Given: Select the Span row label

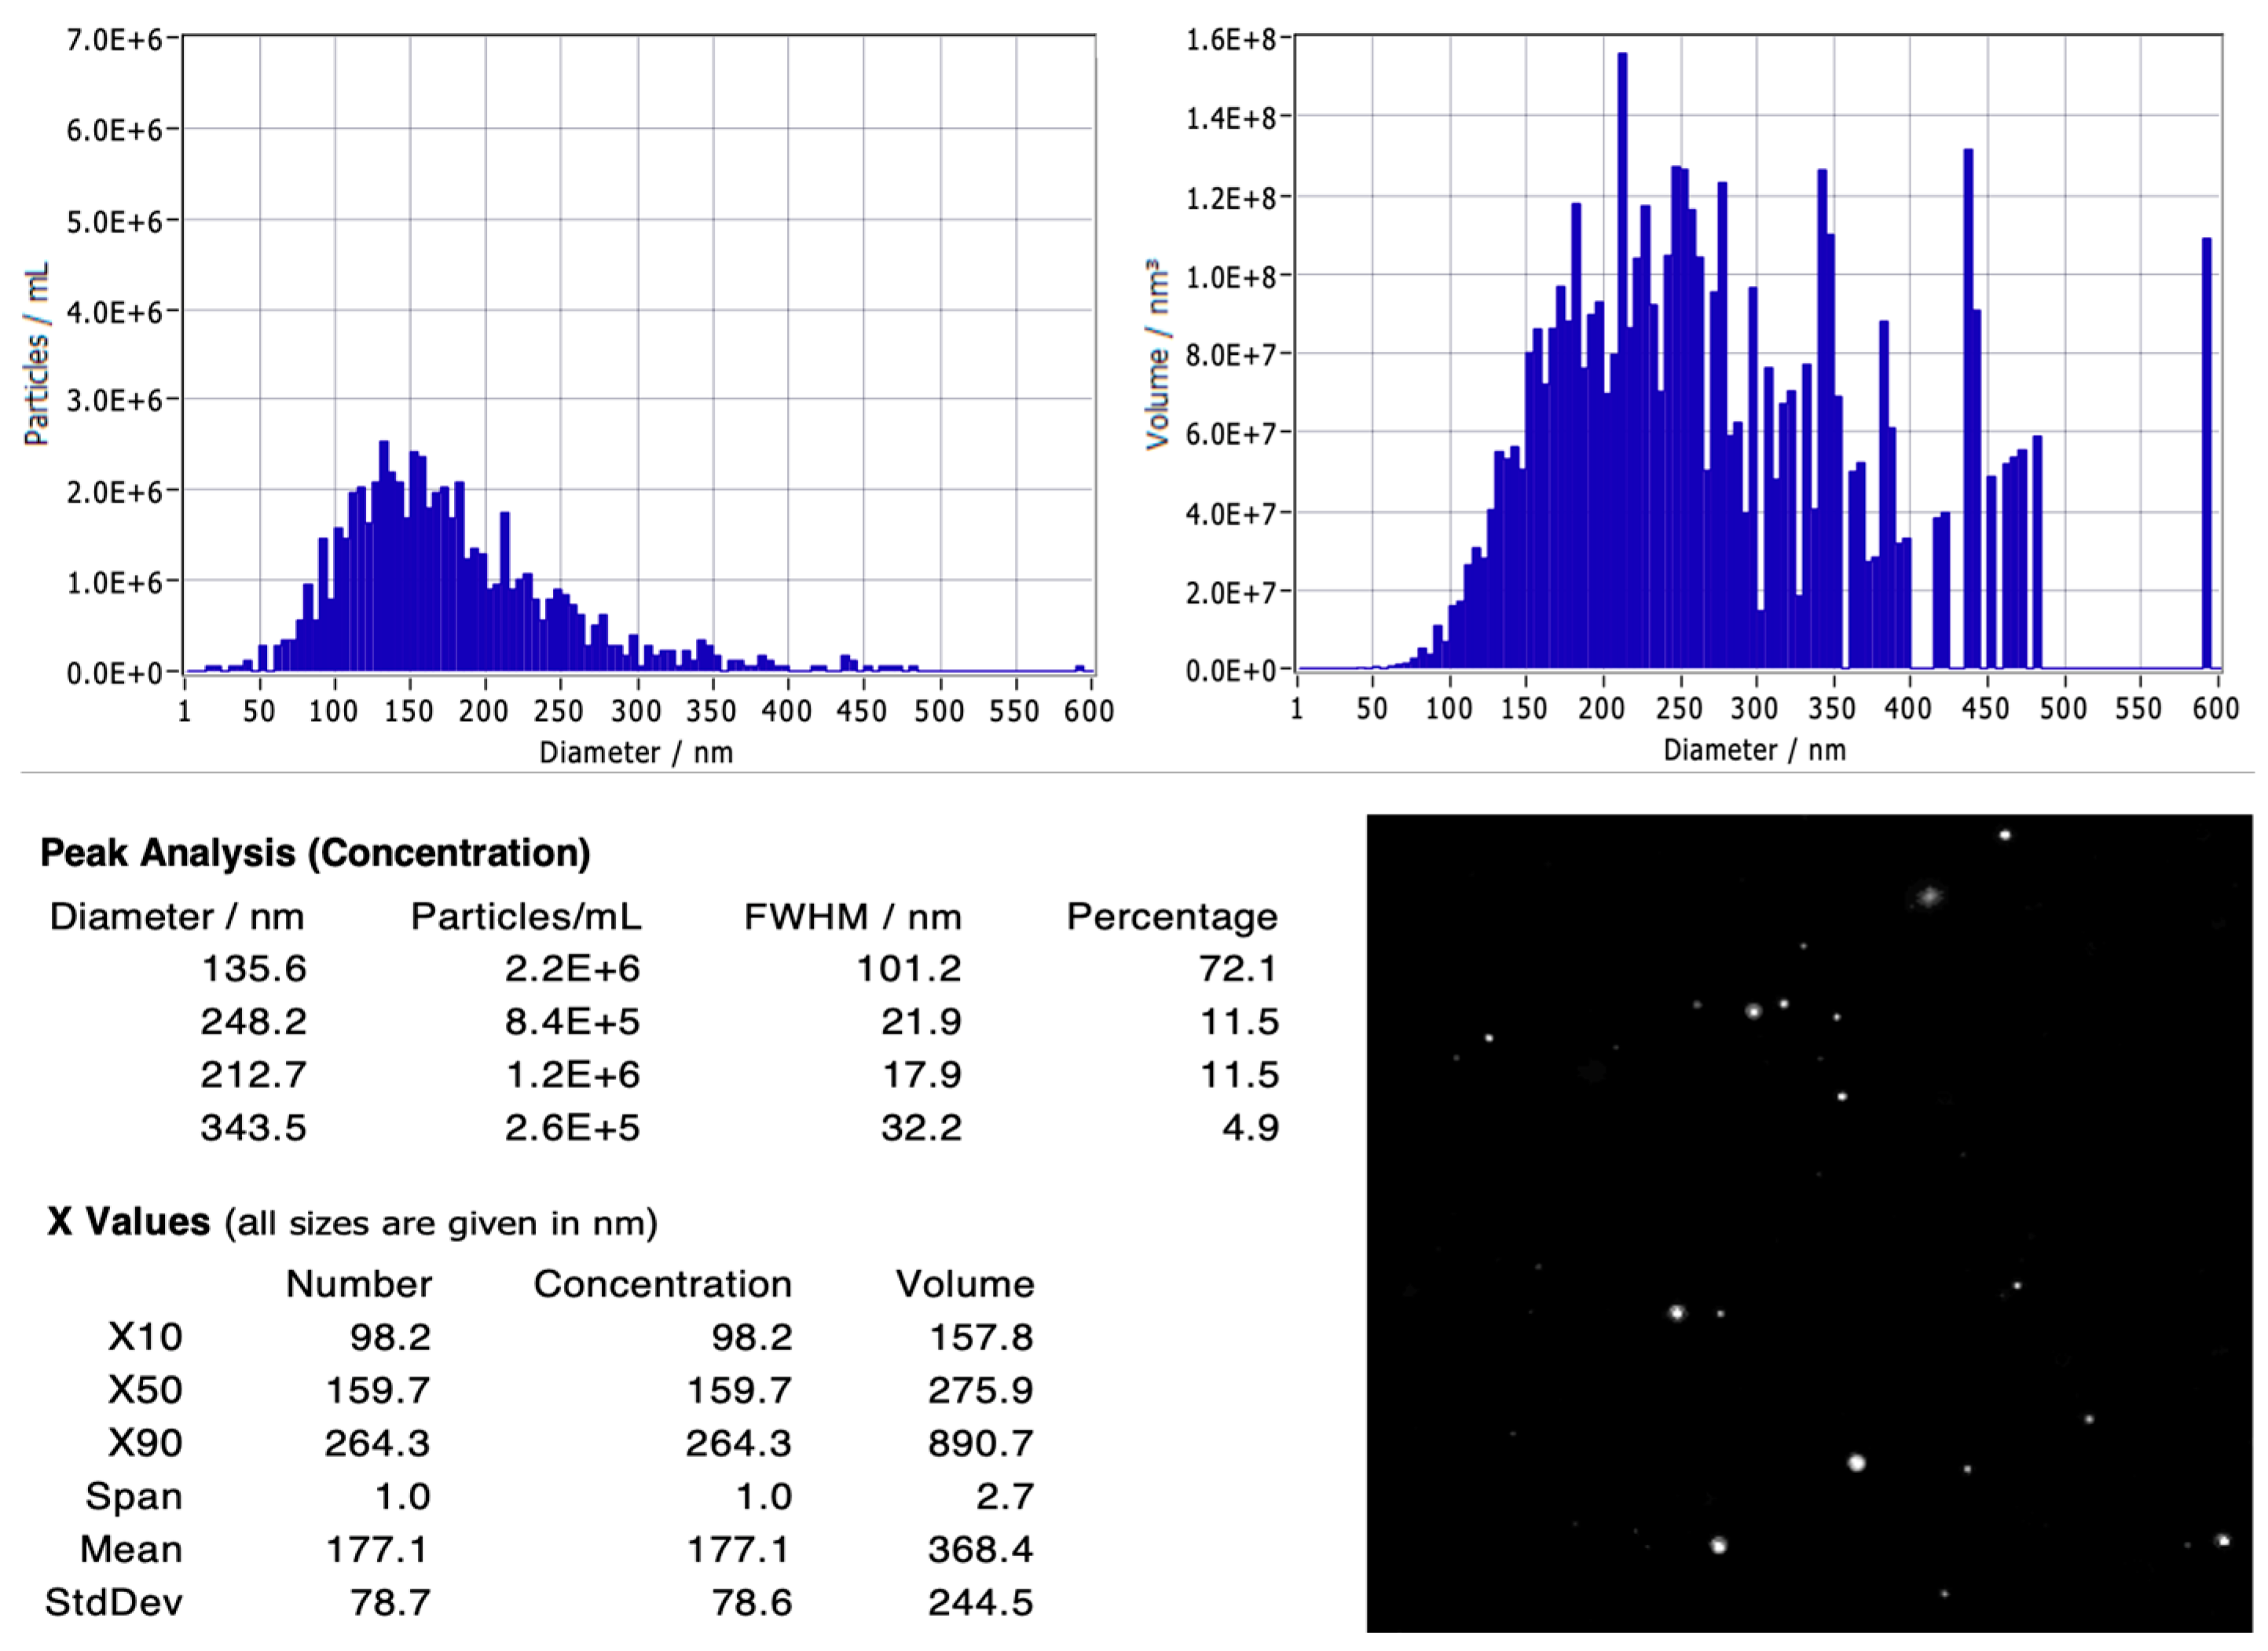Looking at the screenshot, I should pyautogui.click(x=134, y=1496).
